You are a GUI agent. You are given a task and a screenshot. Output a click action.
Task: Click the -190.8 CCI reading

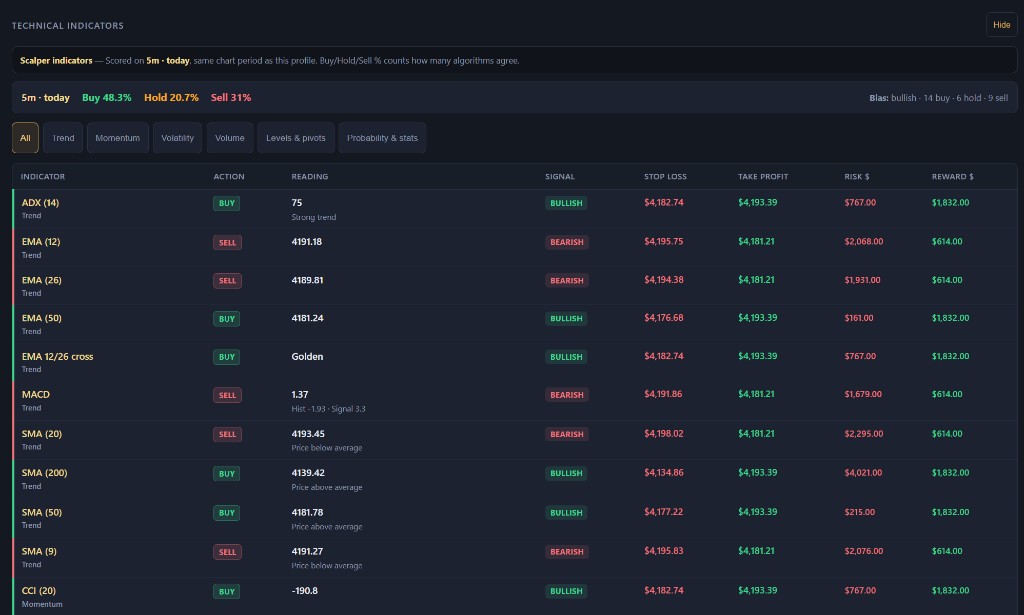point(304,591)
